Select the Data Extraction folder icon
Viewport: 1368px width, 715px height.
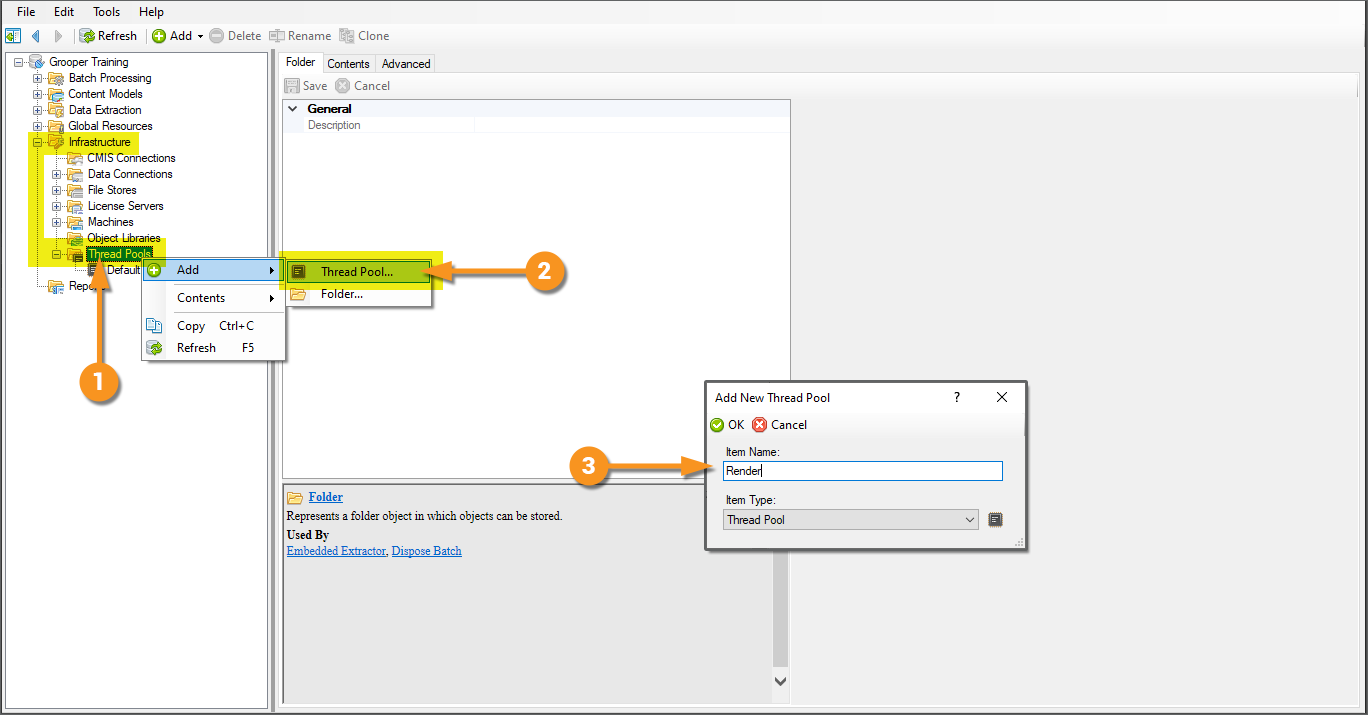pyautogui.click(x=56, y=110)
